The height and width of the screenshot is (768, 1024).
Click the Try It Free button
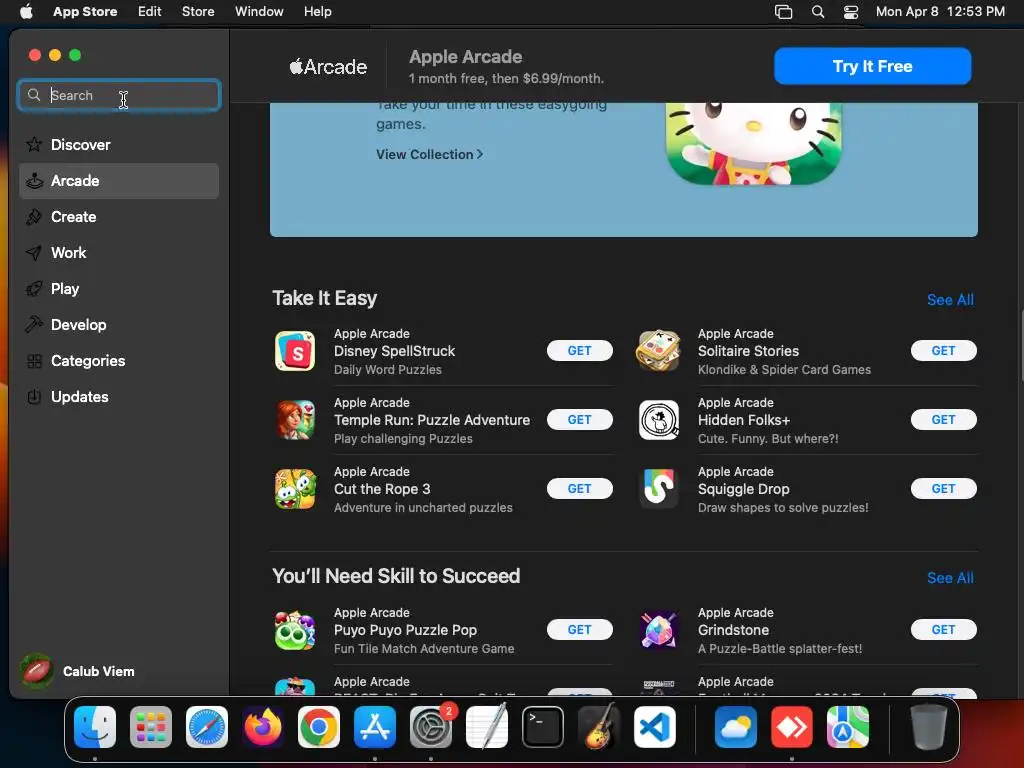coord(872,66)
